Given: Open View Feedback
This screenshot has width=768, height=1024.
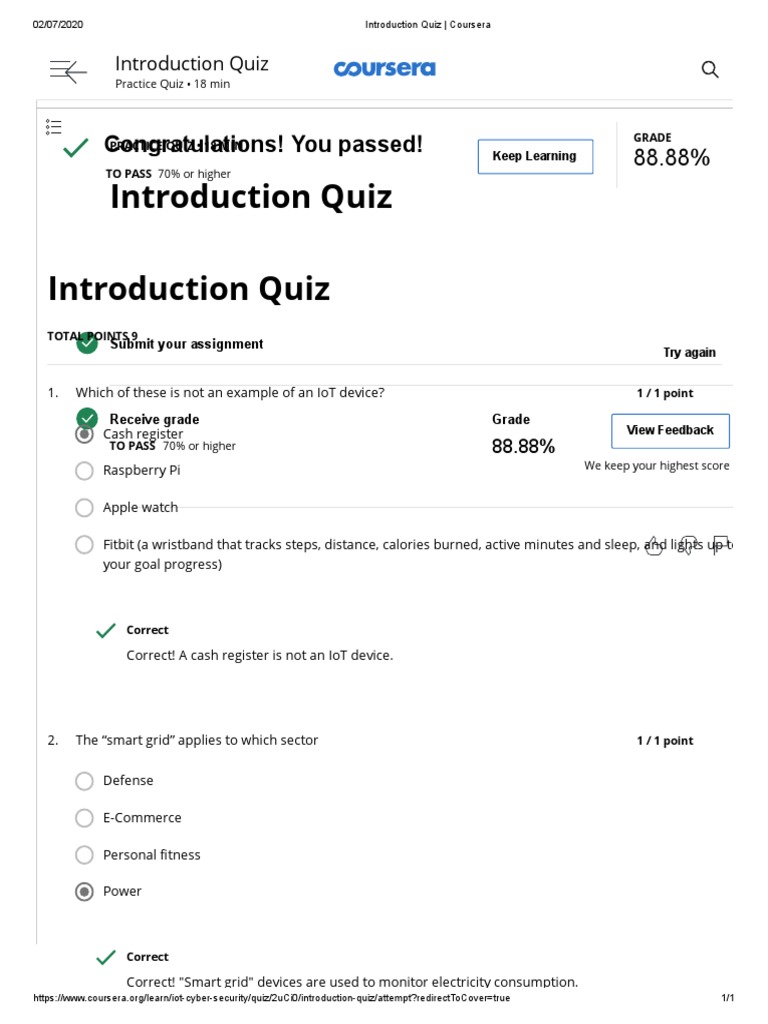Looking at the screenshot, I should coord(670,431).
